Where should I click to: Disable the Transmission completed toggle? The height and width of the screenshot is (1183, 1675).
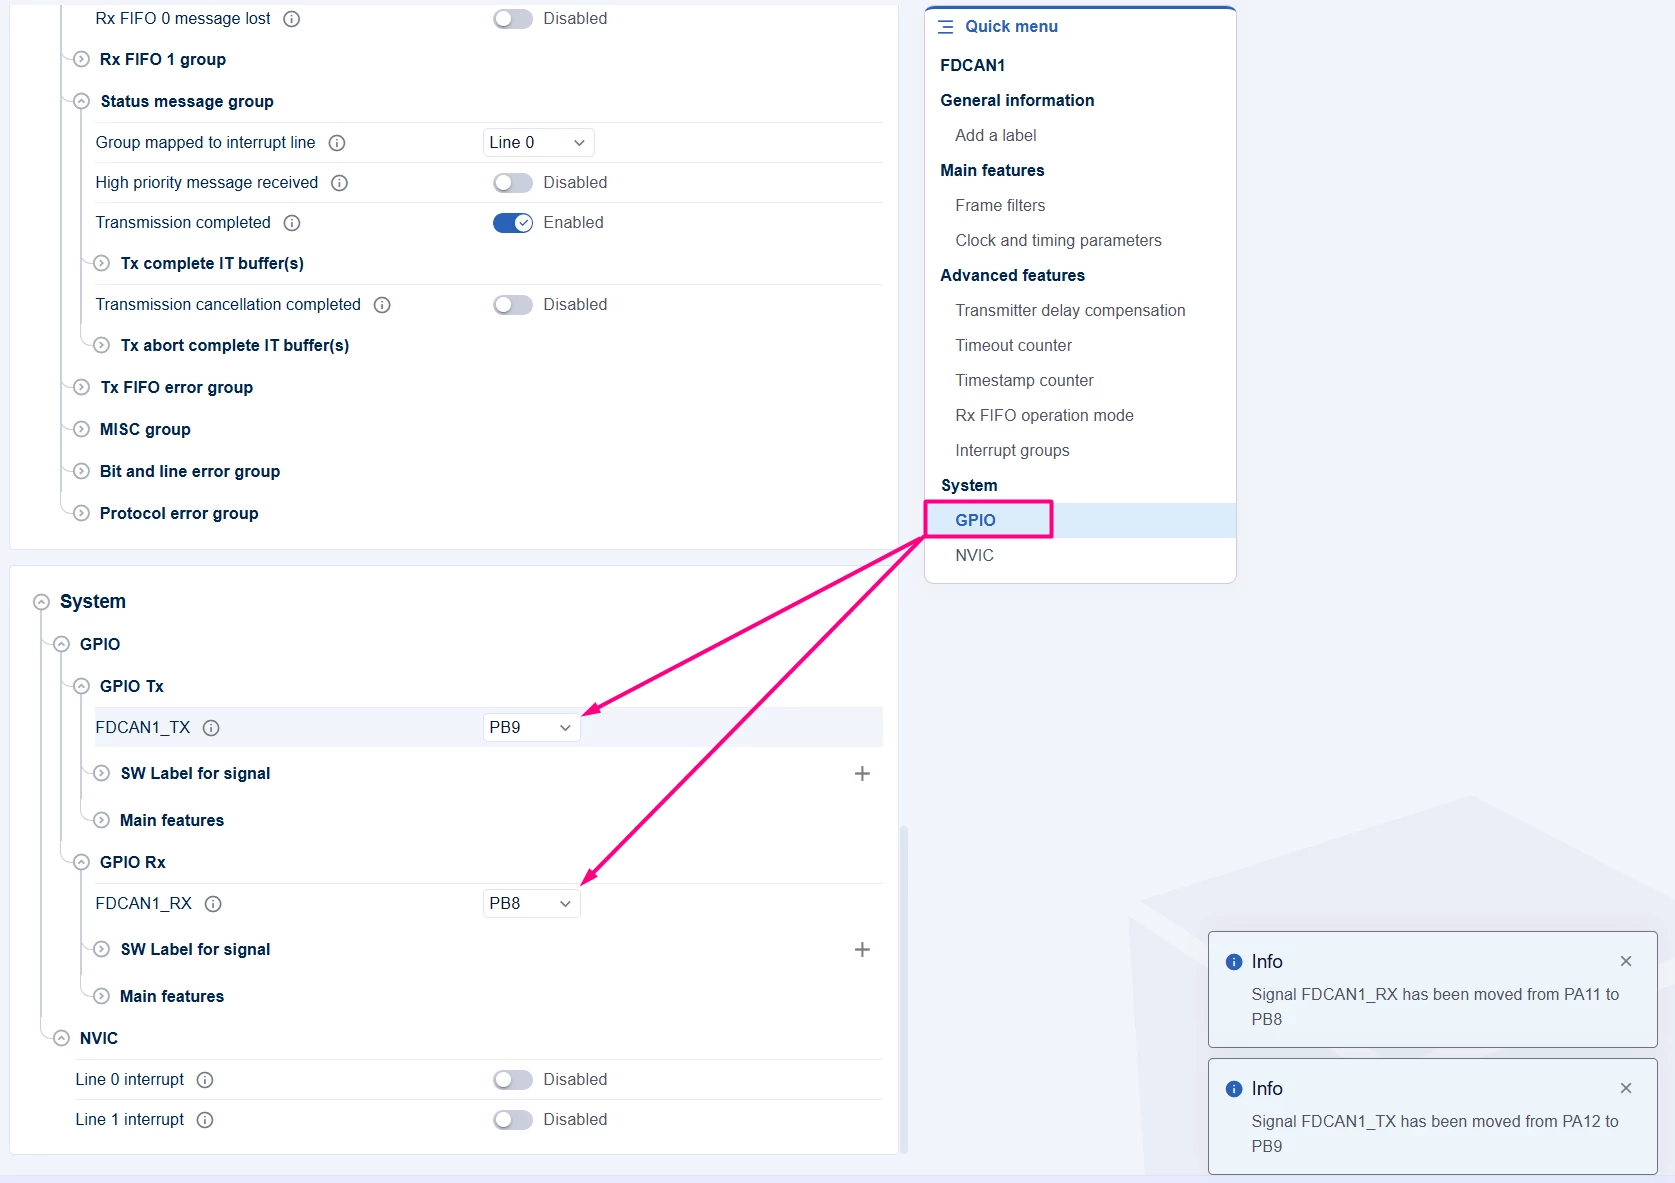[x=513, y=223]
